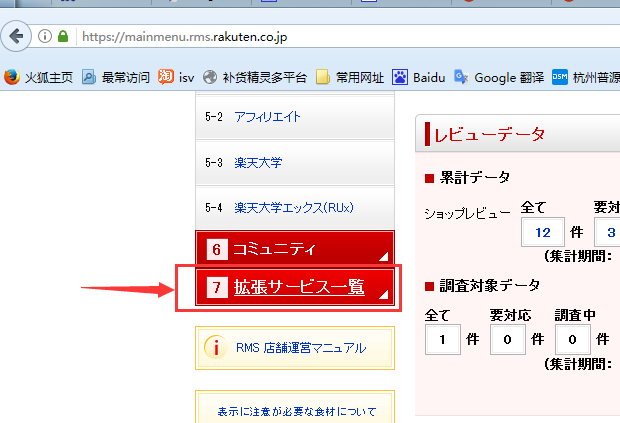Open the Baidu bookmark

(418, 77)
